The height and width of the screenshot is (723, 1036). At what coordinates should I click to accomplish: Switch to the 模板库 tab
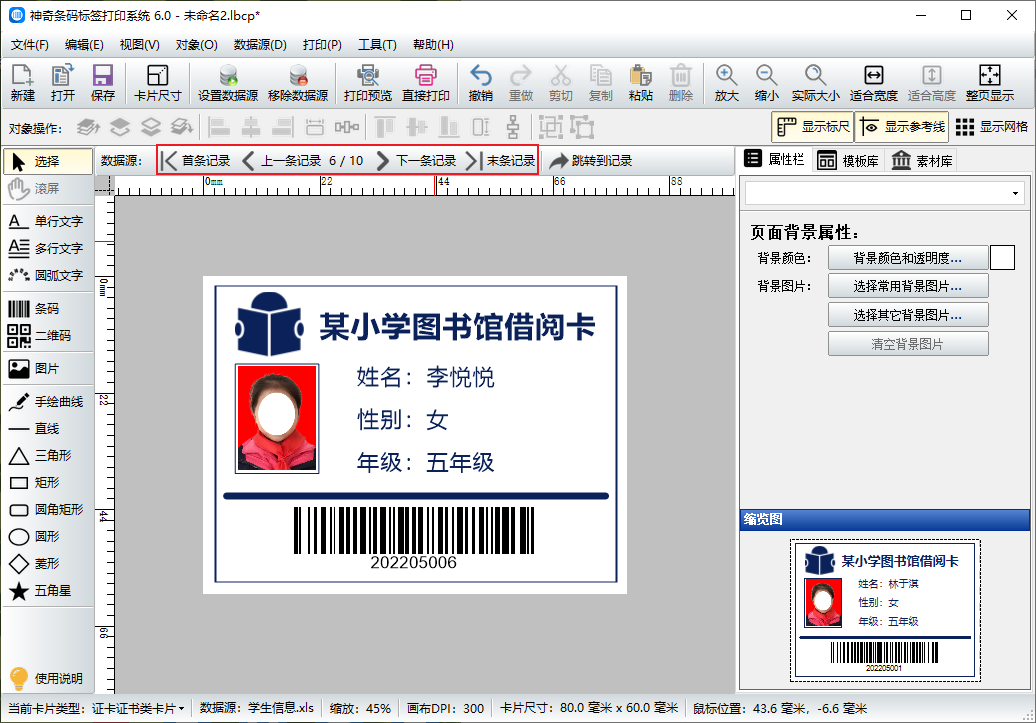click(848, 161)
